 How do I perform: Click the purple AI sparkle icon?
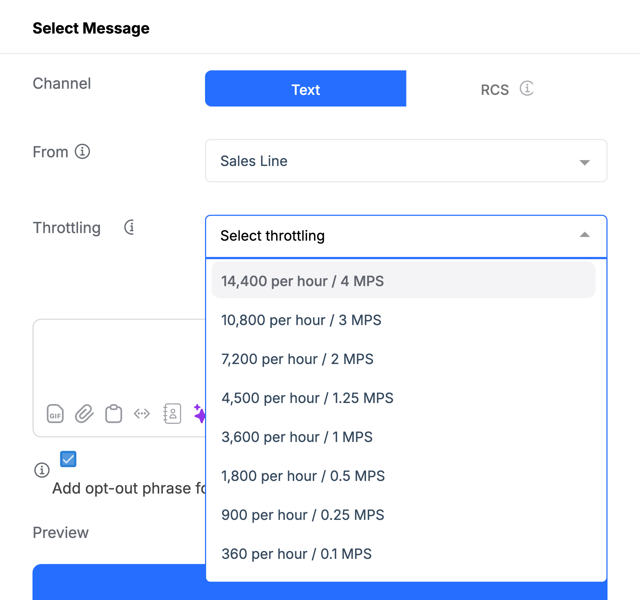pyautogui.click(x=200, y=413)
